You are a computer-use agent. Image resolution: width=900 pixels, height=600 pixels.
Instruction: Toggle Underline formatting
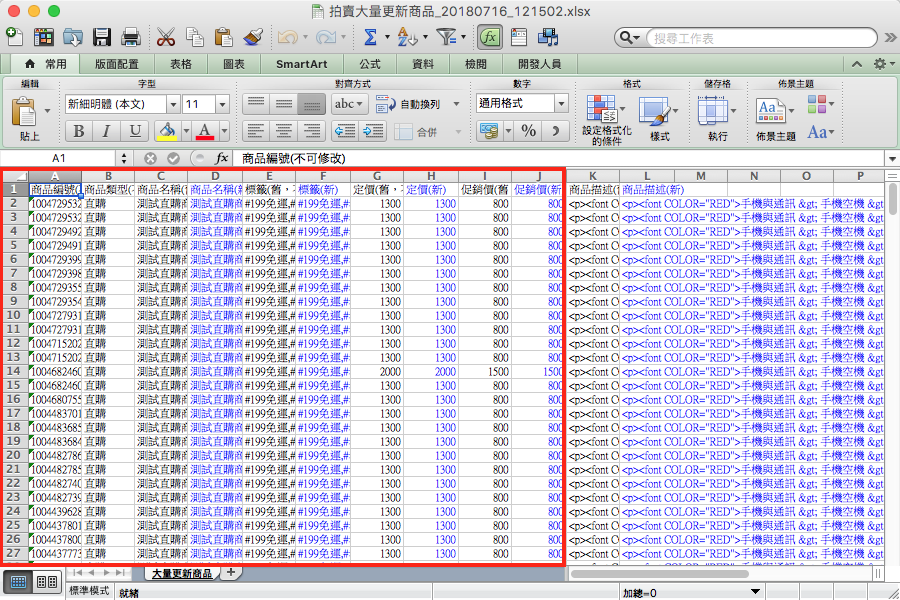135,131
